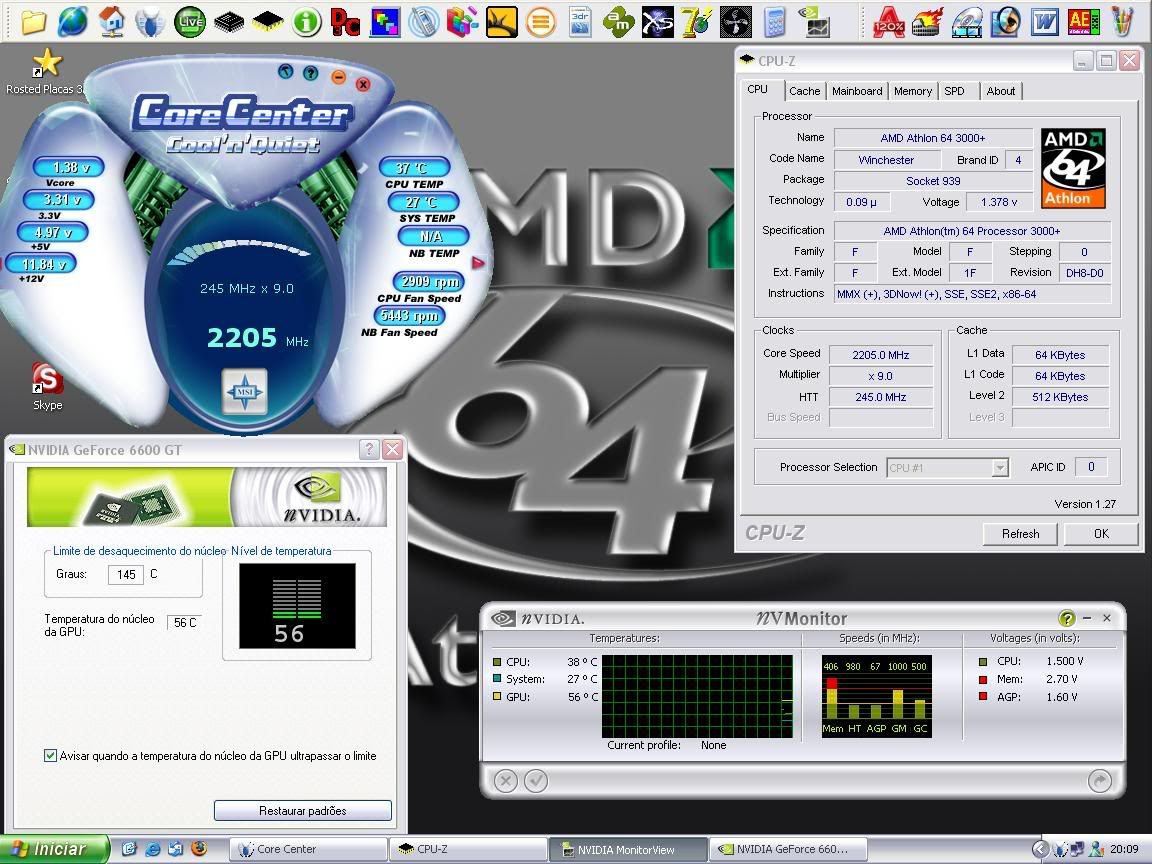Launch the Microsoft Word icon in top bar
Screen dimensions: 1152x864
click(x=1044, y=22)
